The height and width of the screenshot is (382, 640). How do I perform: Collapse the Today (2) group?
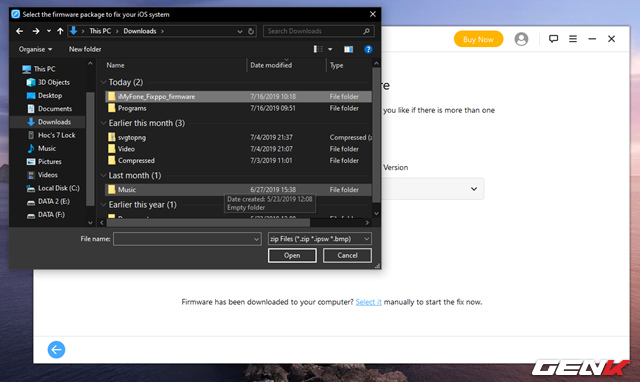pyautogui.click(x=104, y=82)
